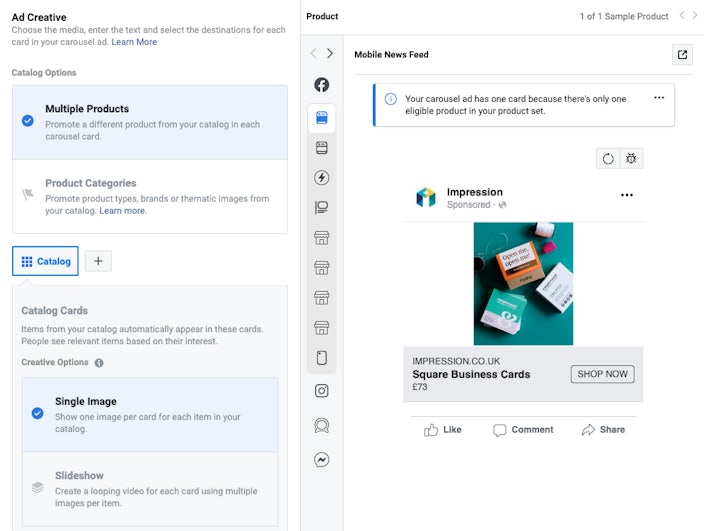Select the Instagram placement icon
This screenshot has width=704, height=531.
[321, 391]
